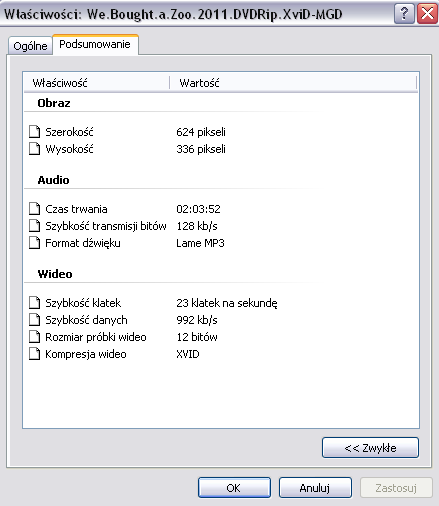Viewport: 439px width, 506px height.
Task: Switch to the Ogólne tab
Action: [30, 46]
